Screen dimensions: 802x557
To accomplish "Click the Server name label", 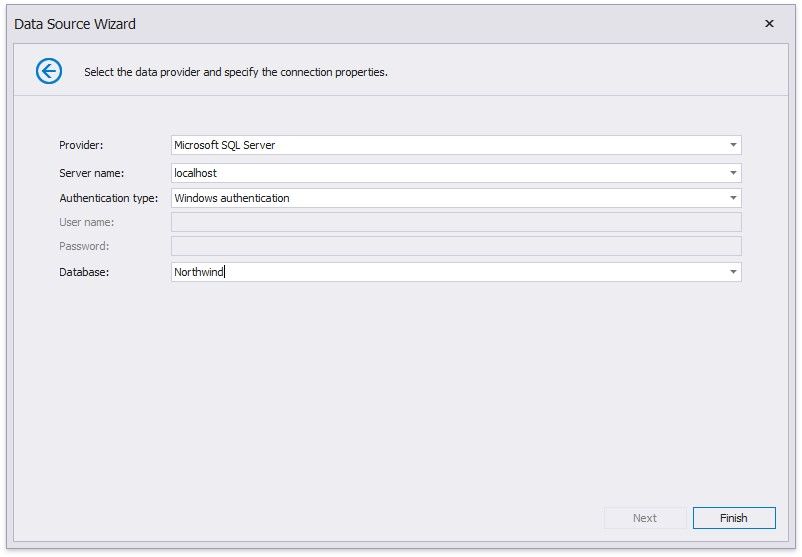I will pos(92,173).
